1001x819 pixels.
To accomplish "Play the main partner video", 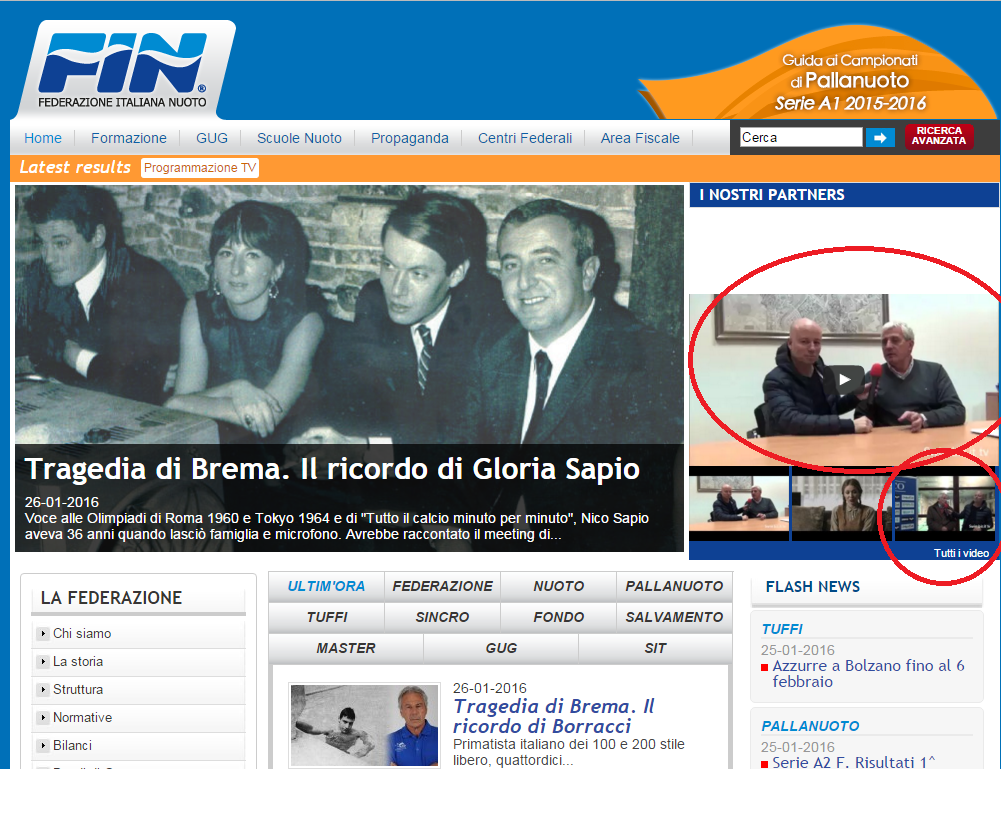I will tap(844, 380).
